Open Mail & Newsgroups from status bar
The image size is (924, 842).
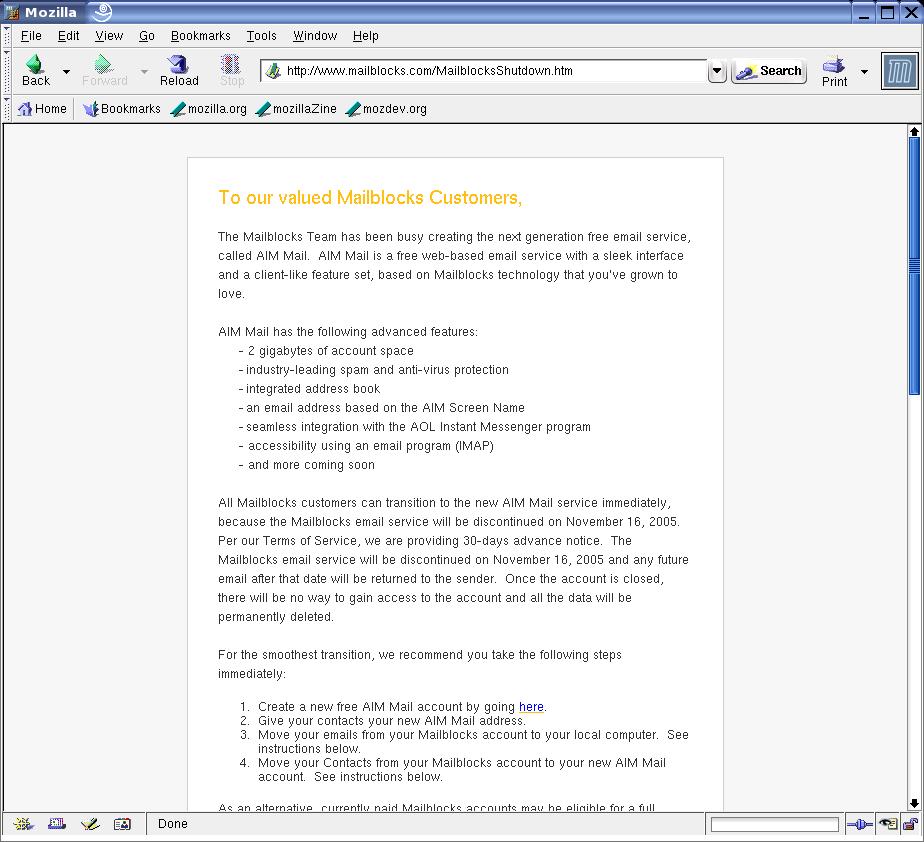point(57,824)
